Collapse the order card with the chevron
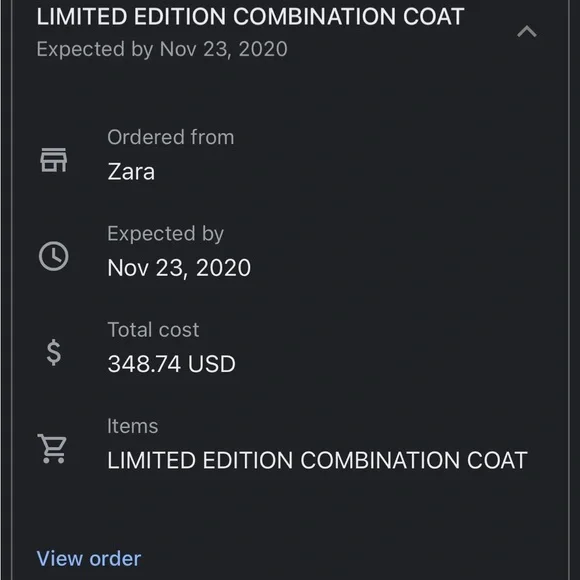Screen dimensions: 580x580 [x=527, y=31]
